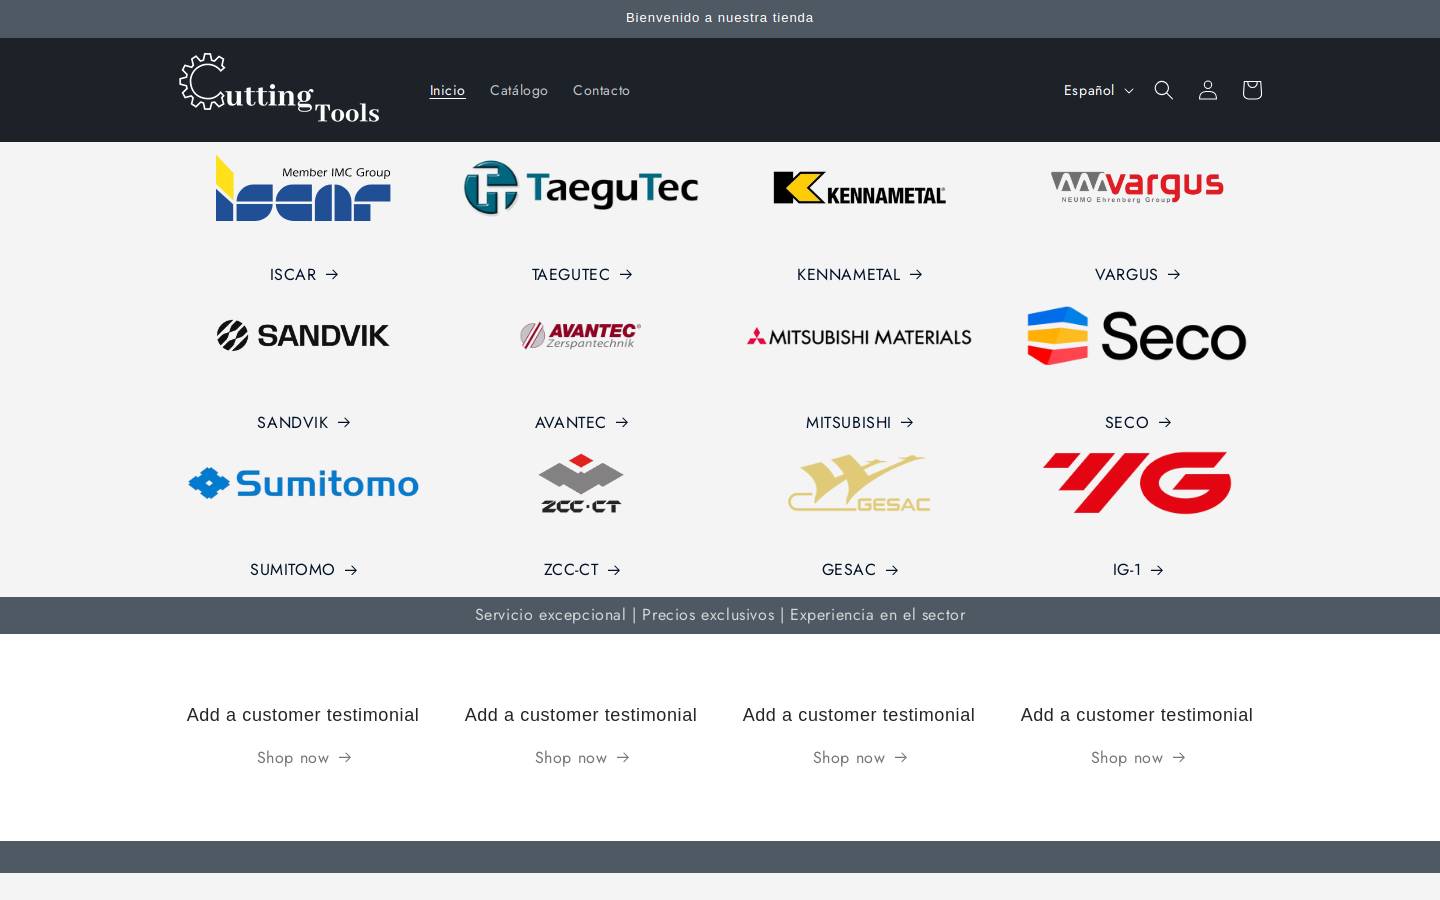Viewport: 1440px width, 900px height.
Task: Click the Sandvik brand logo image
Action: [x=303, y=336]
